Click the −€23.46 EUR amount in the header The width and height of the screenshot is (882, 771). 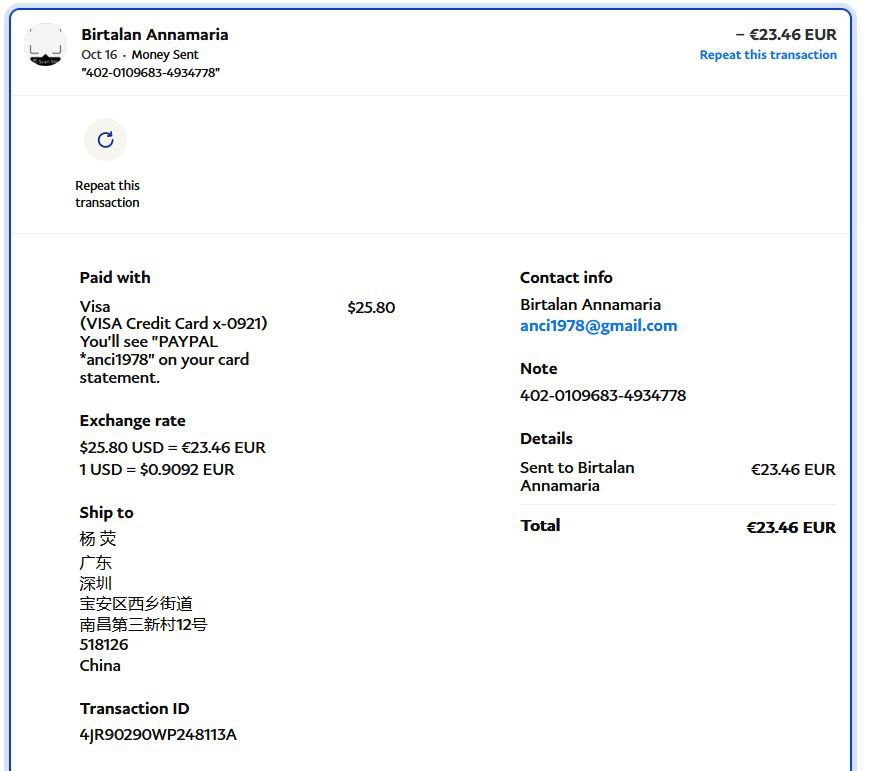[786, 34]
